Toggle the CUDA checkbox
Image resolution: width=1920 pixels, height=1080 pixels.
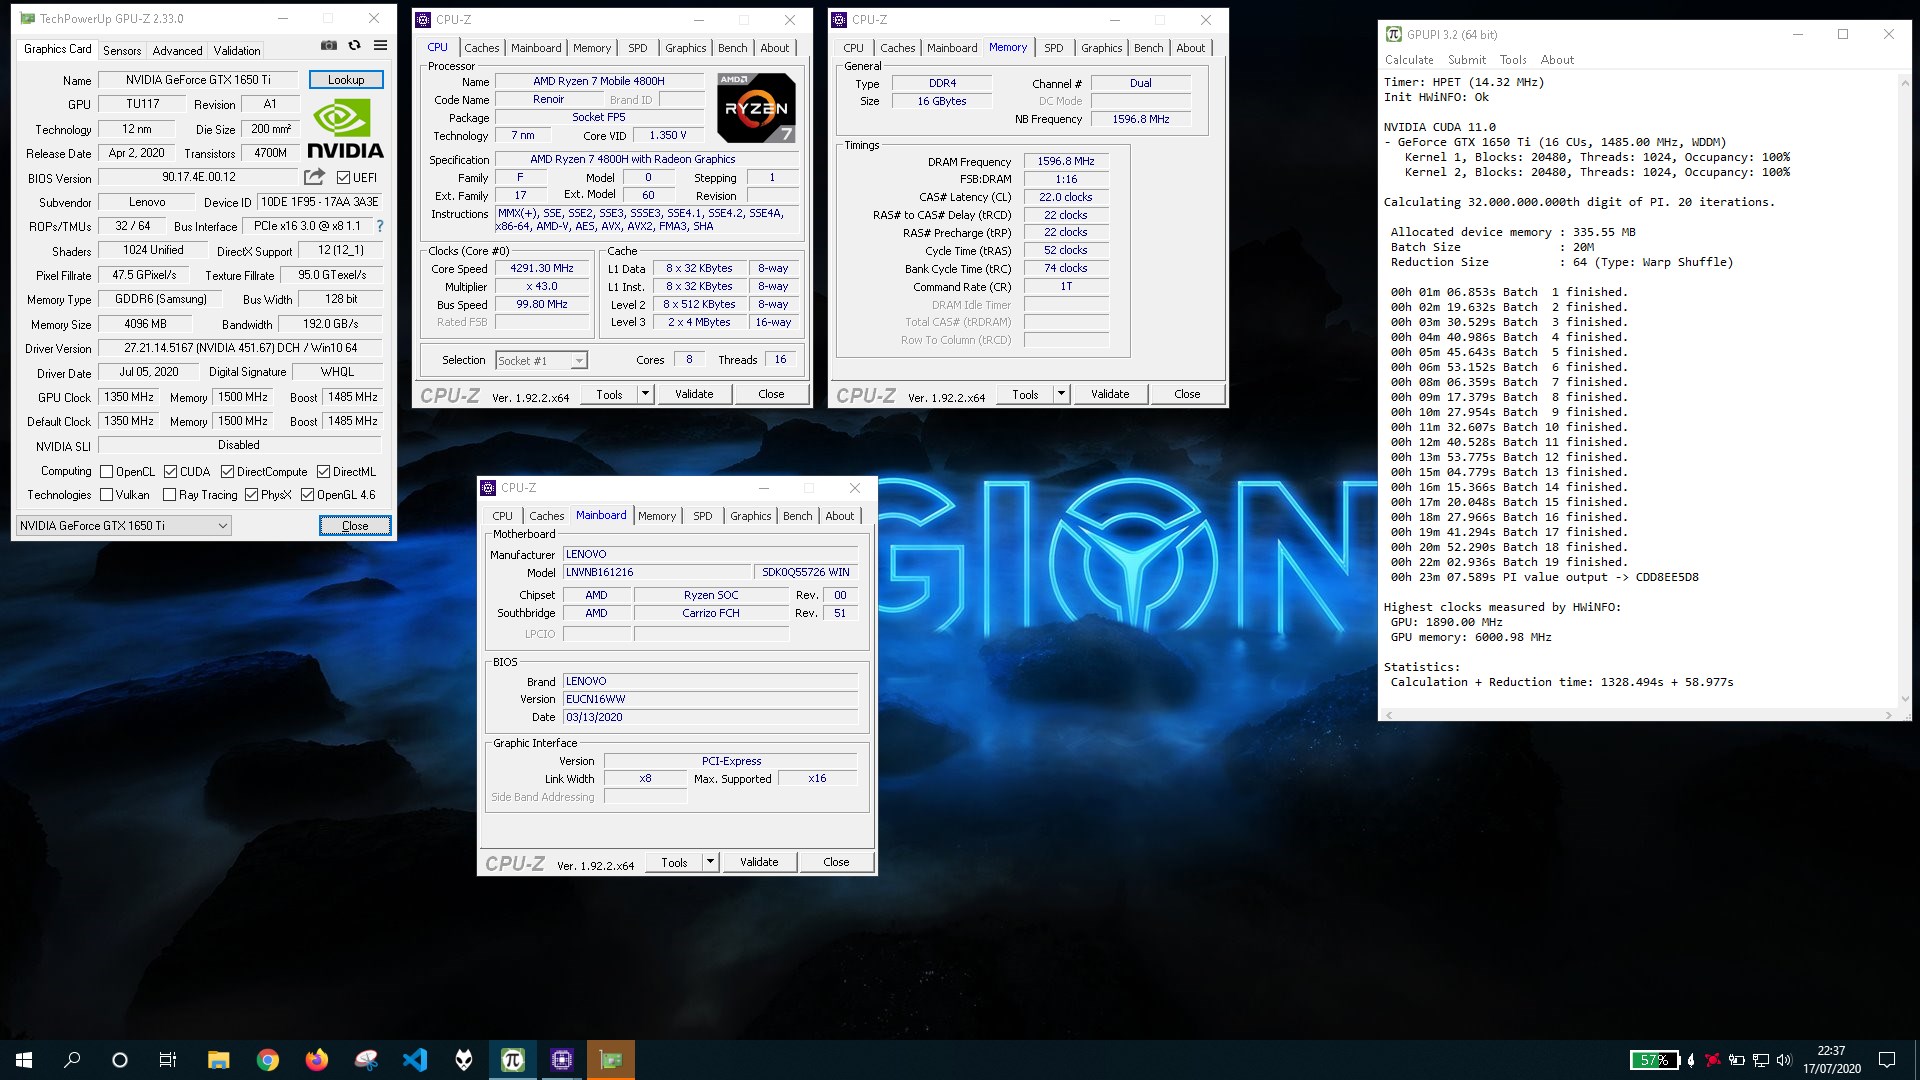click(x=171, y=472)
